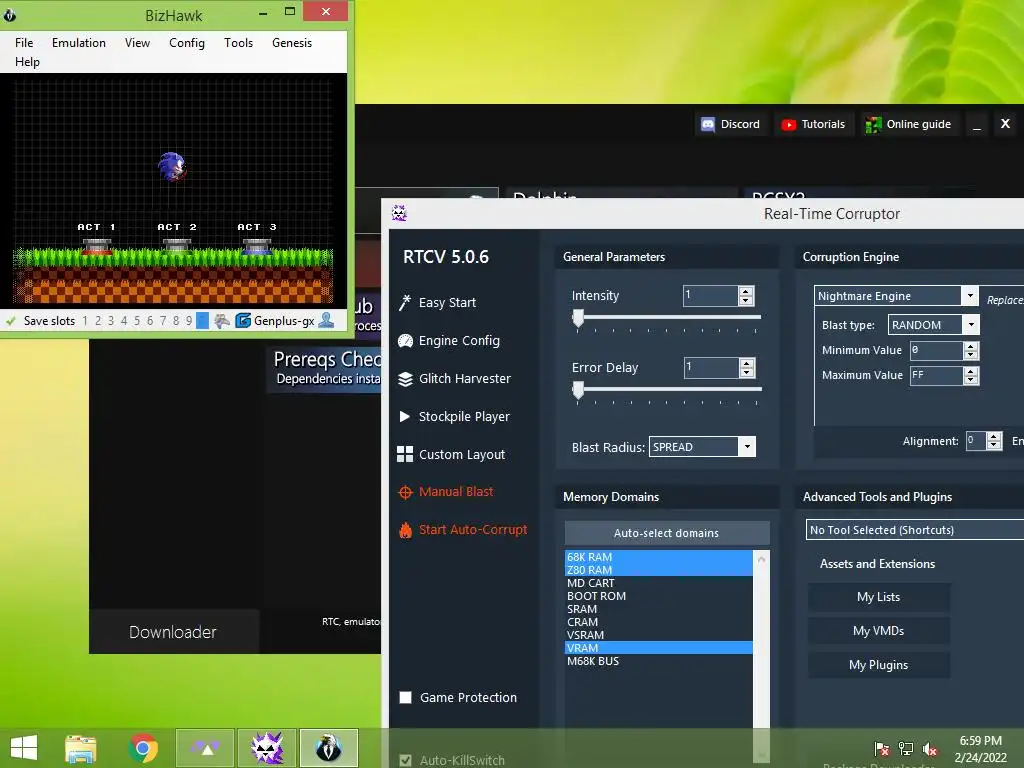This screenshot has height=768, width=1024.
Task: Click the user profile icon in BizHawk status bar
Action: point(326,320)
